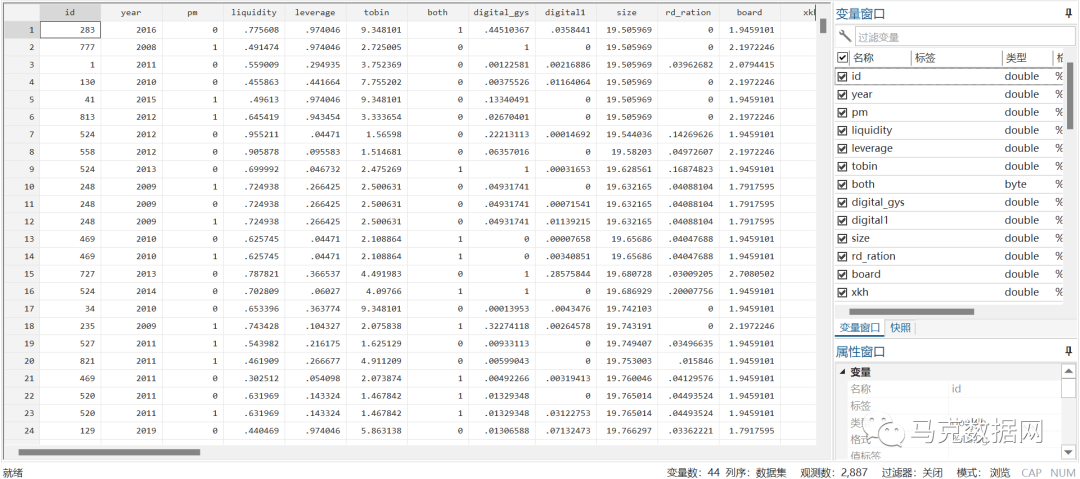1080x479 pixels.
Task: Select row number 12 header
Action: pos(21,221)
